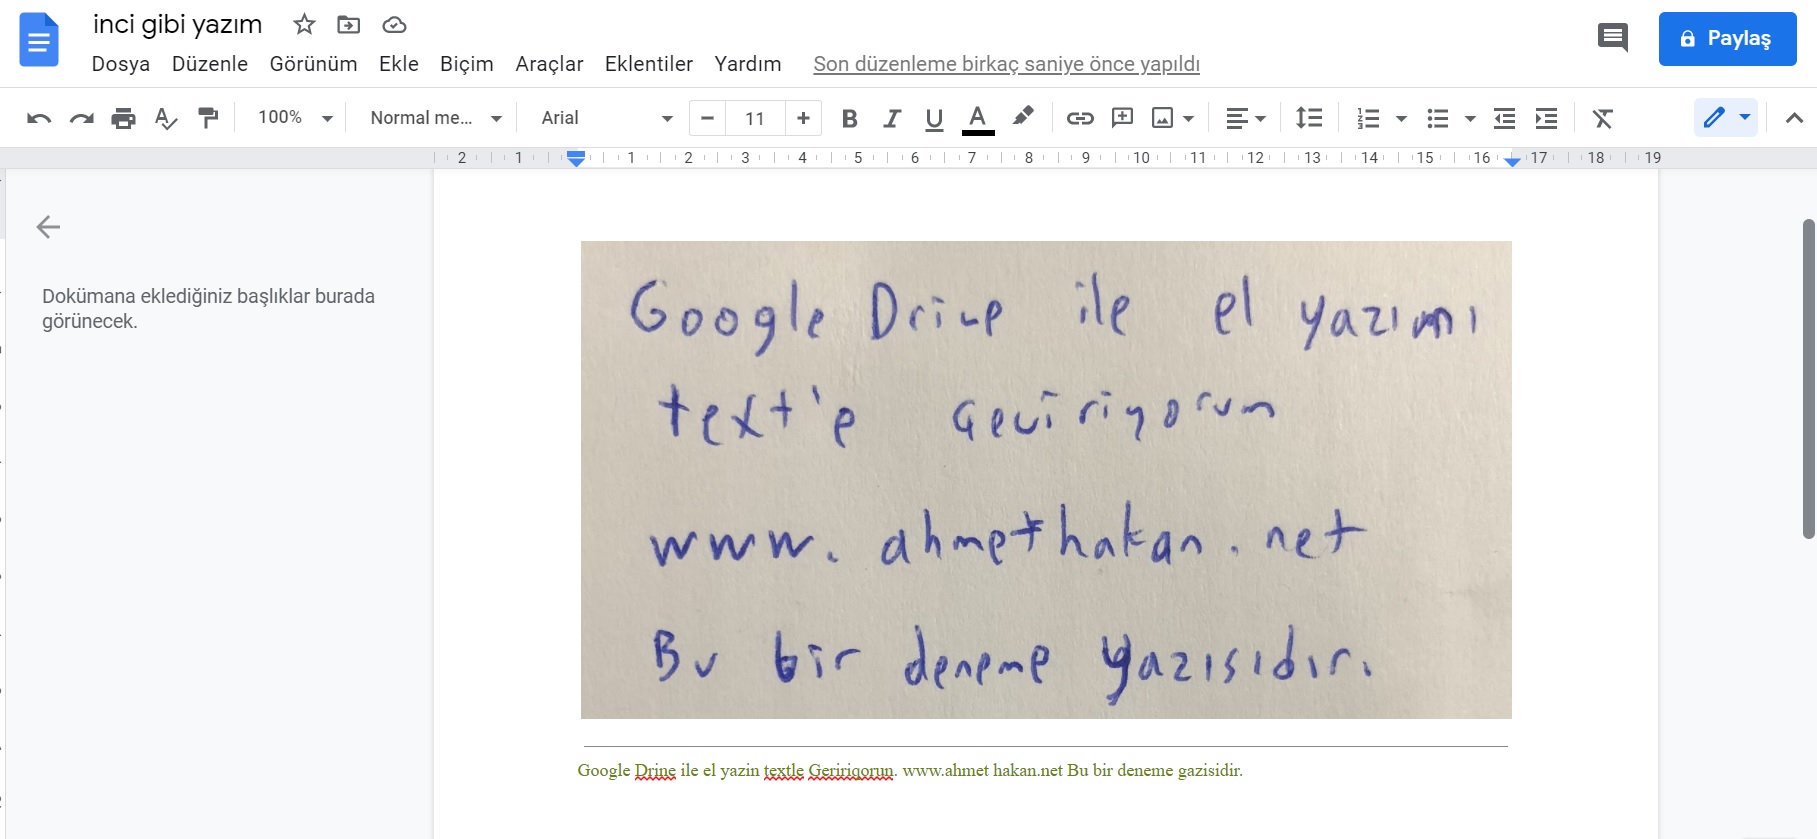The width and height of the screenshot is (1817, 839).
Task: Click the move to folder icon
Action: pos(348,24)
